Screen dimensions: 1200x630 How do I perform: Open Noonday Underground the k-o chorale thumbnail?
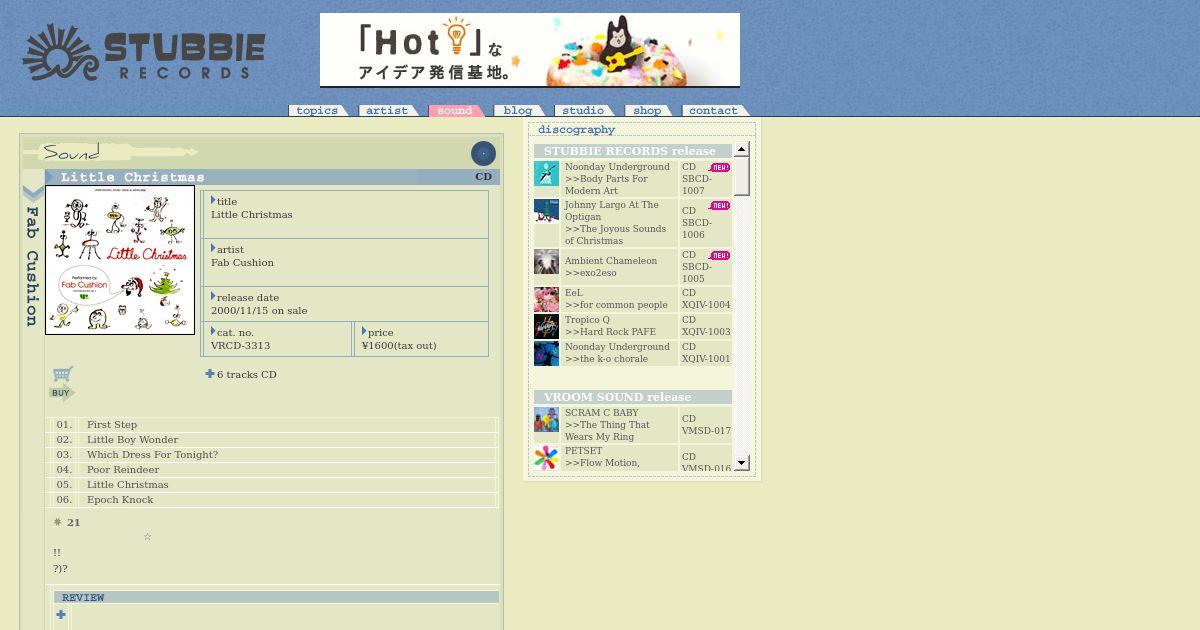(x=546, y=354)
